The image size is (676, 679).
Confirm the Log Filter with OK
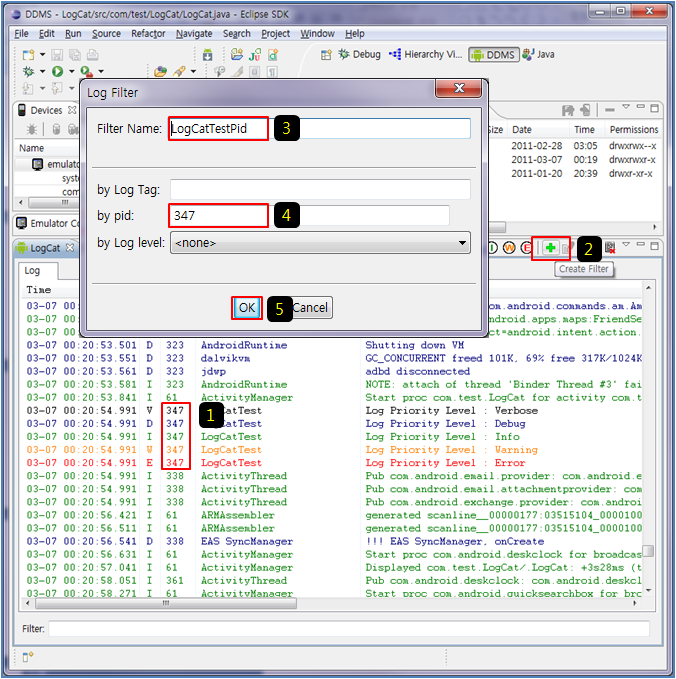click(x=246, y=308)
